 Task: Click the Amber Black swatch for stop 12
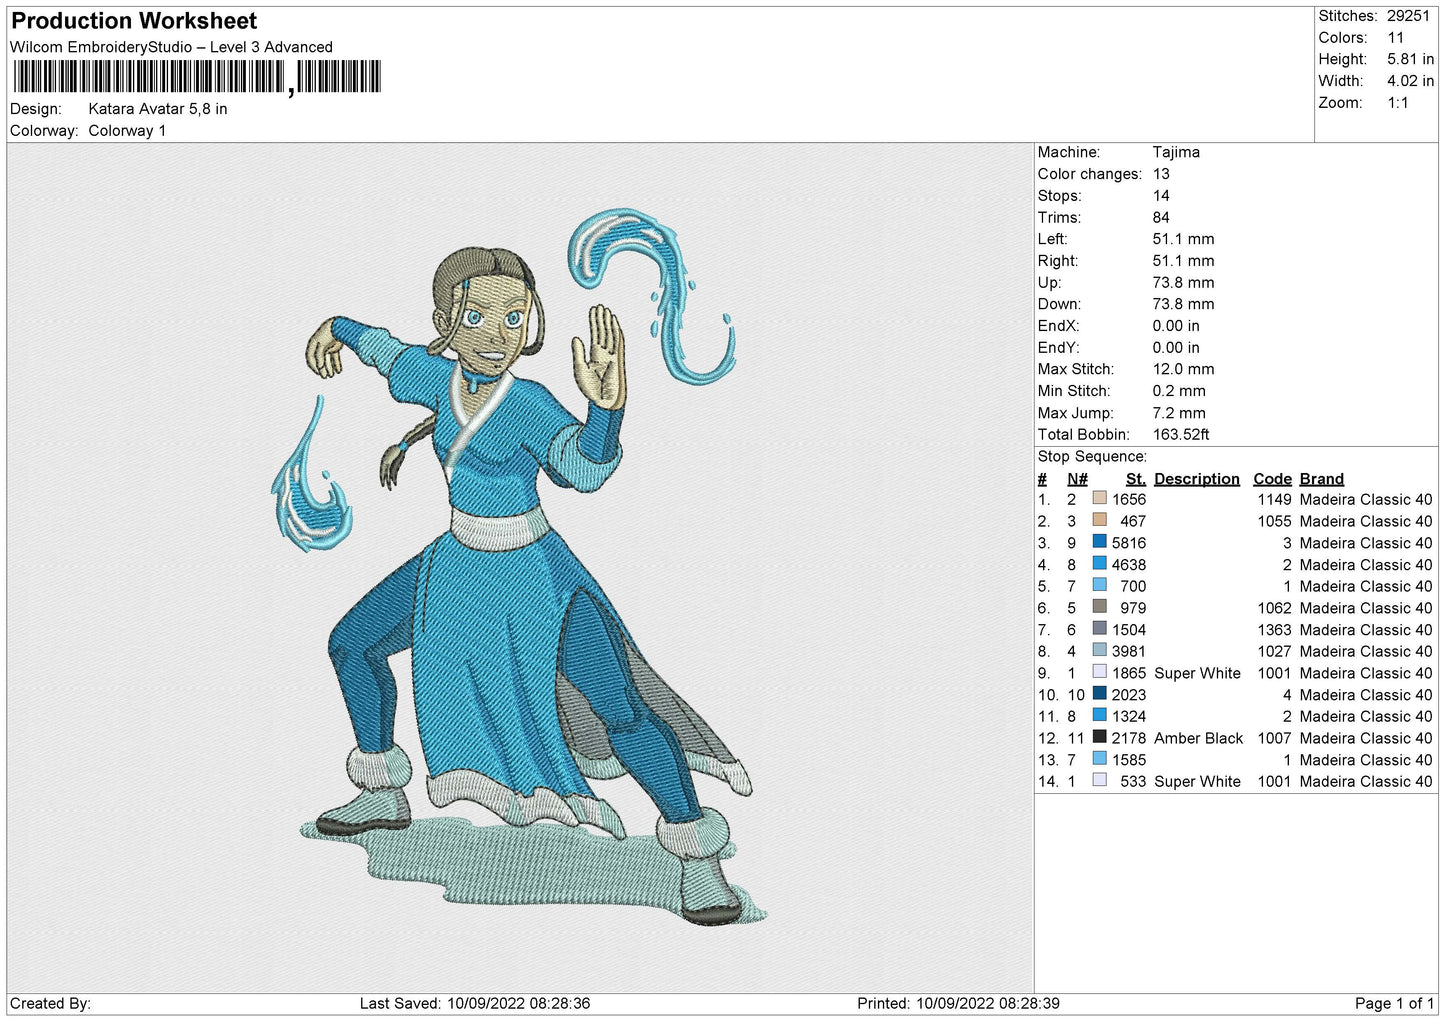[x=1100, y=737]
